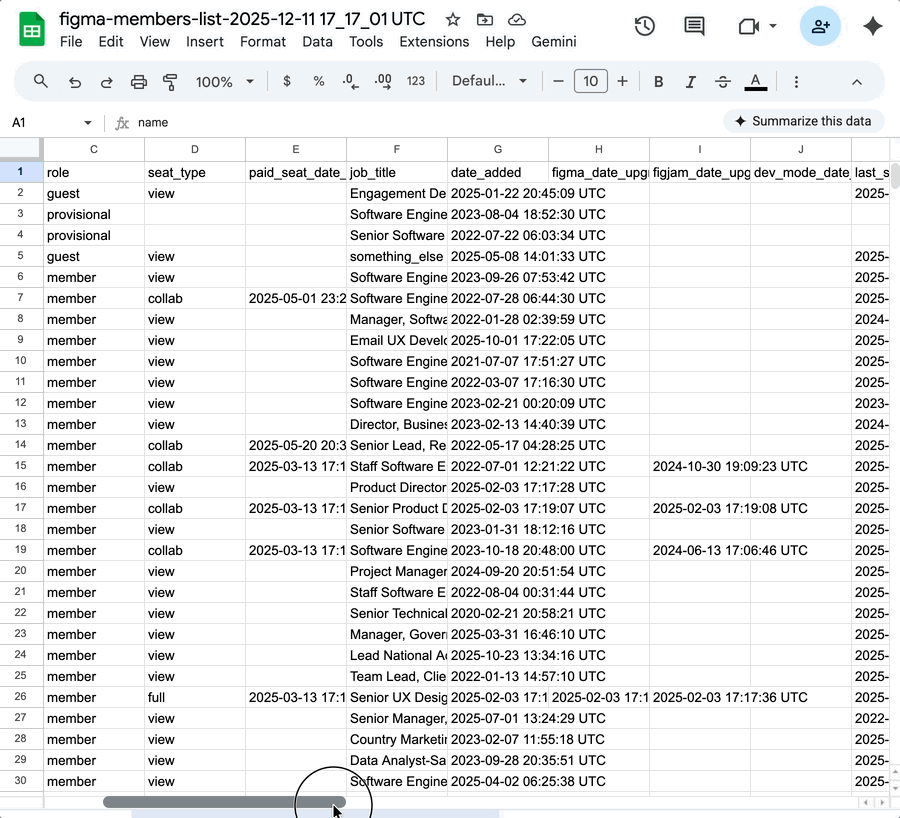Open the Extensions menu
This screenshot has width=900, height=818.
[434, 42]
